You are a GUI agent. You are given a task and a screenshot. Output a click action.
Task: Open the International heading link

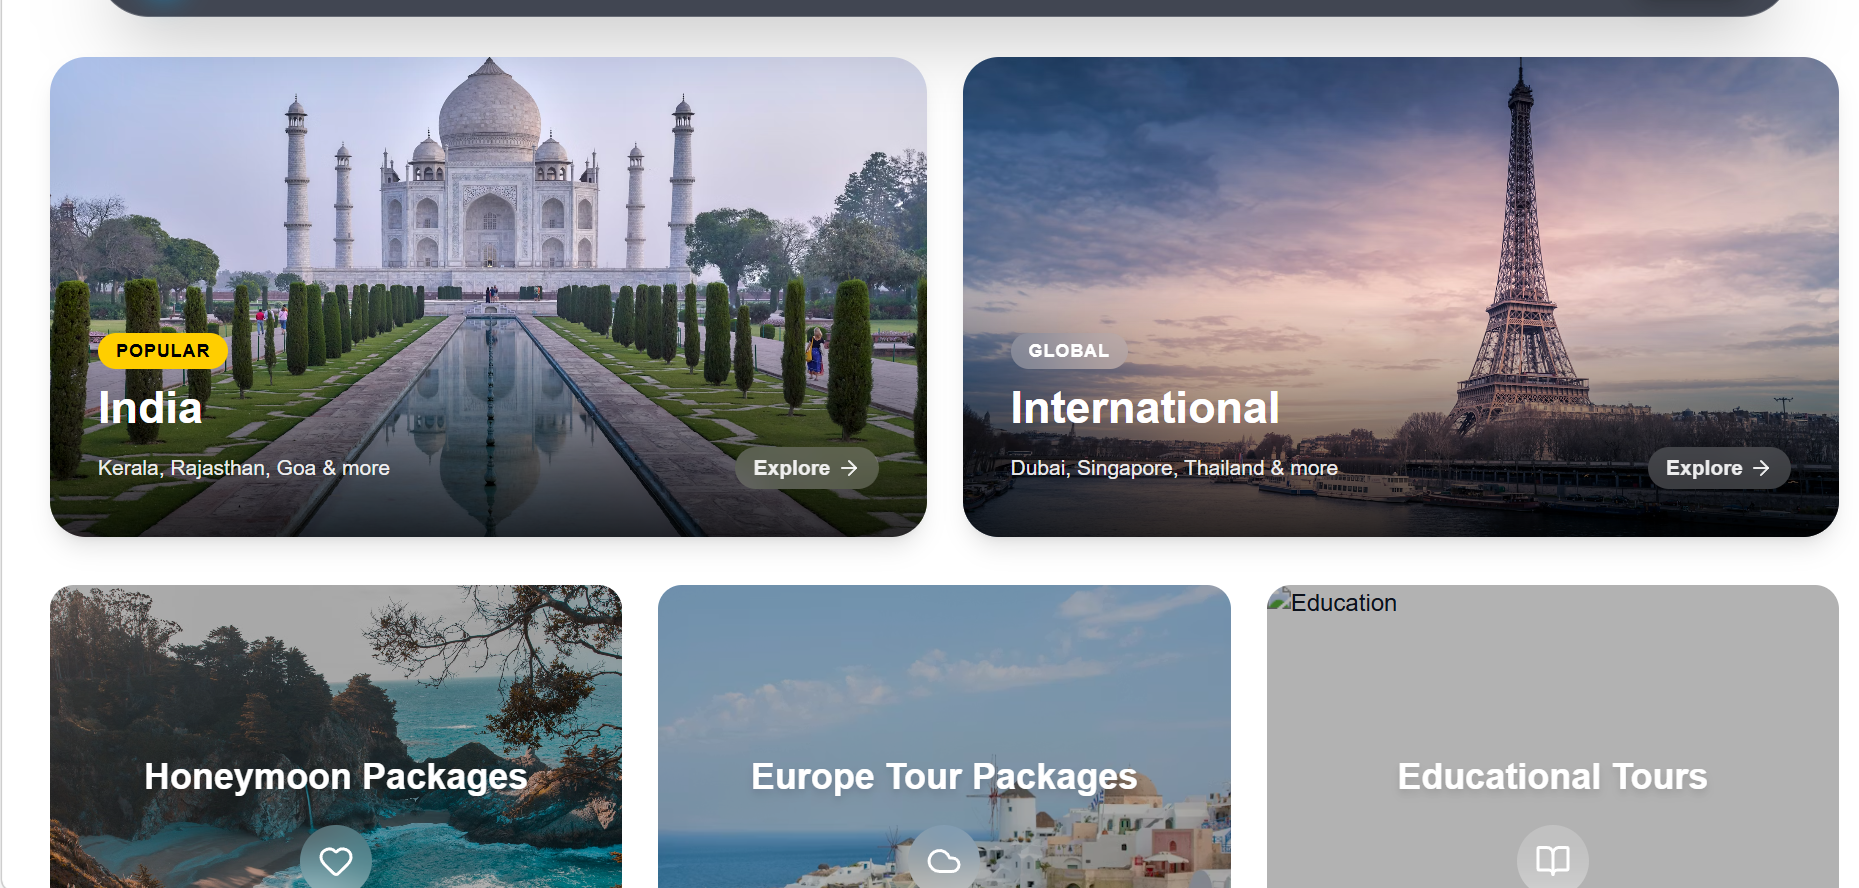(1144, 408)
